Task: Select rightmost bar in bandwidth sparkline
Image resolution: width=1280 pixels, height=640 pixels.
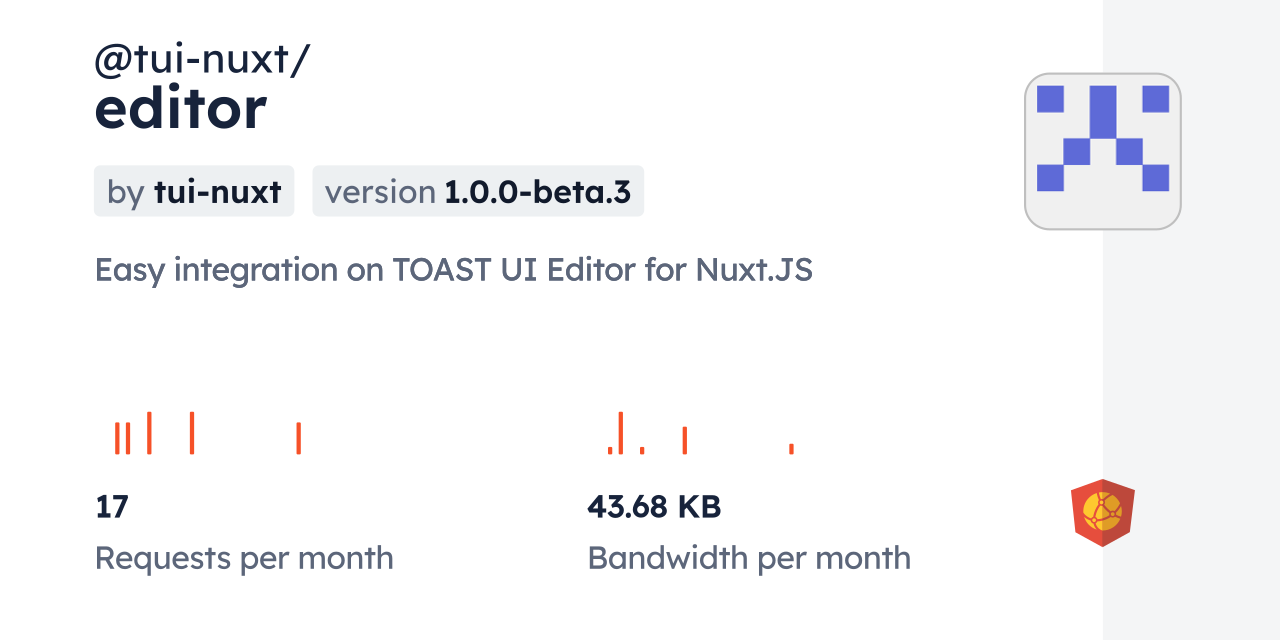Action: (x=791, y=449)
